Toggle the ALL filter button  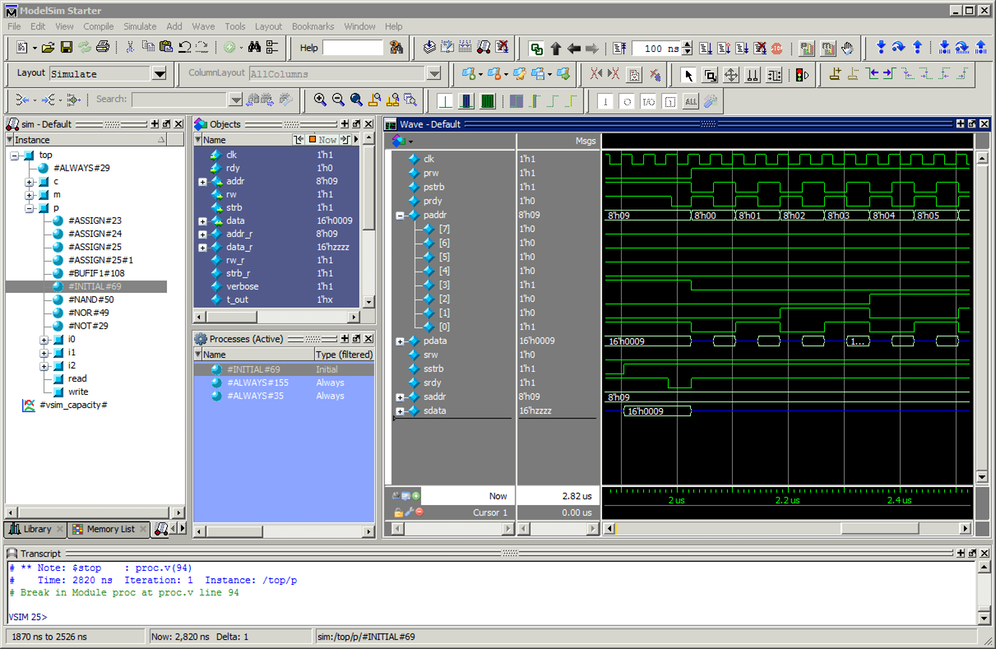pos(691,100)
